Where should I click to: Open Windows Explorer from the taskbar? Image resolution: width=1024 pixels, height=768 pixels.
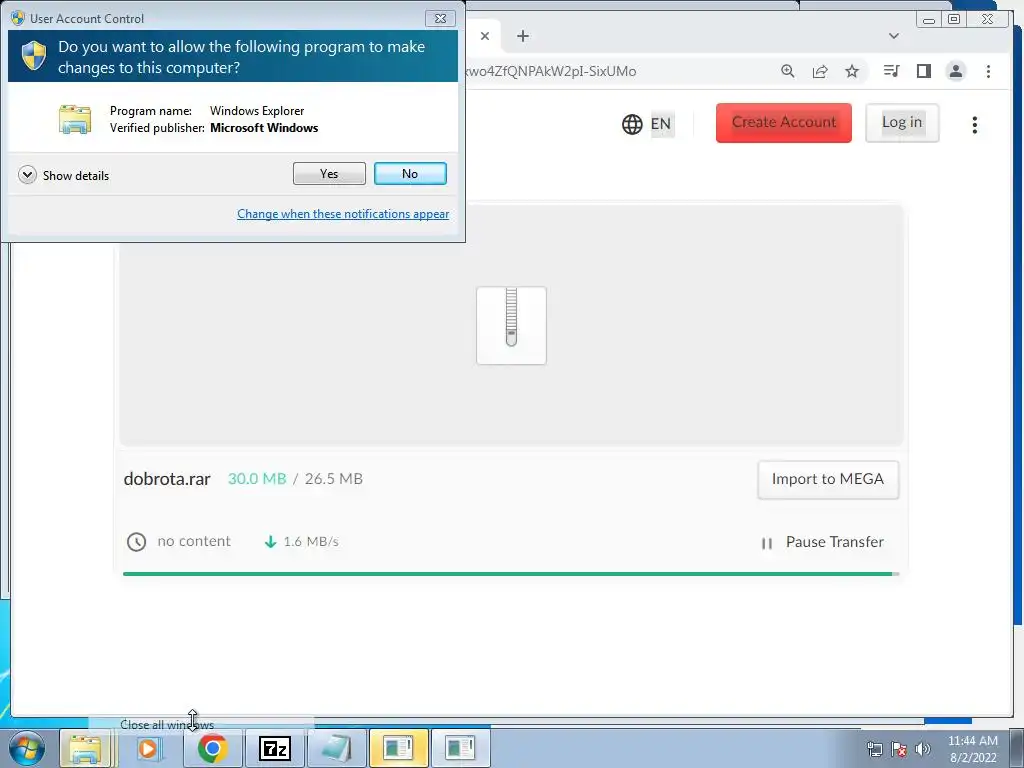(86, 748)
